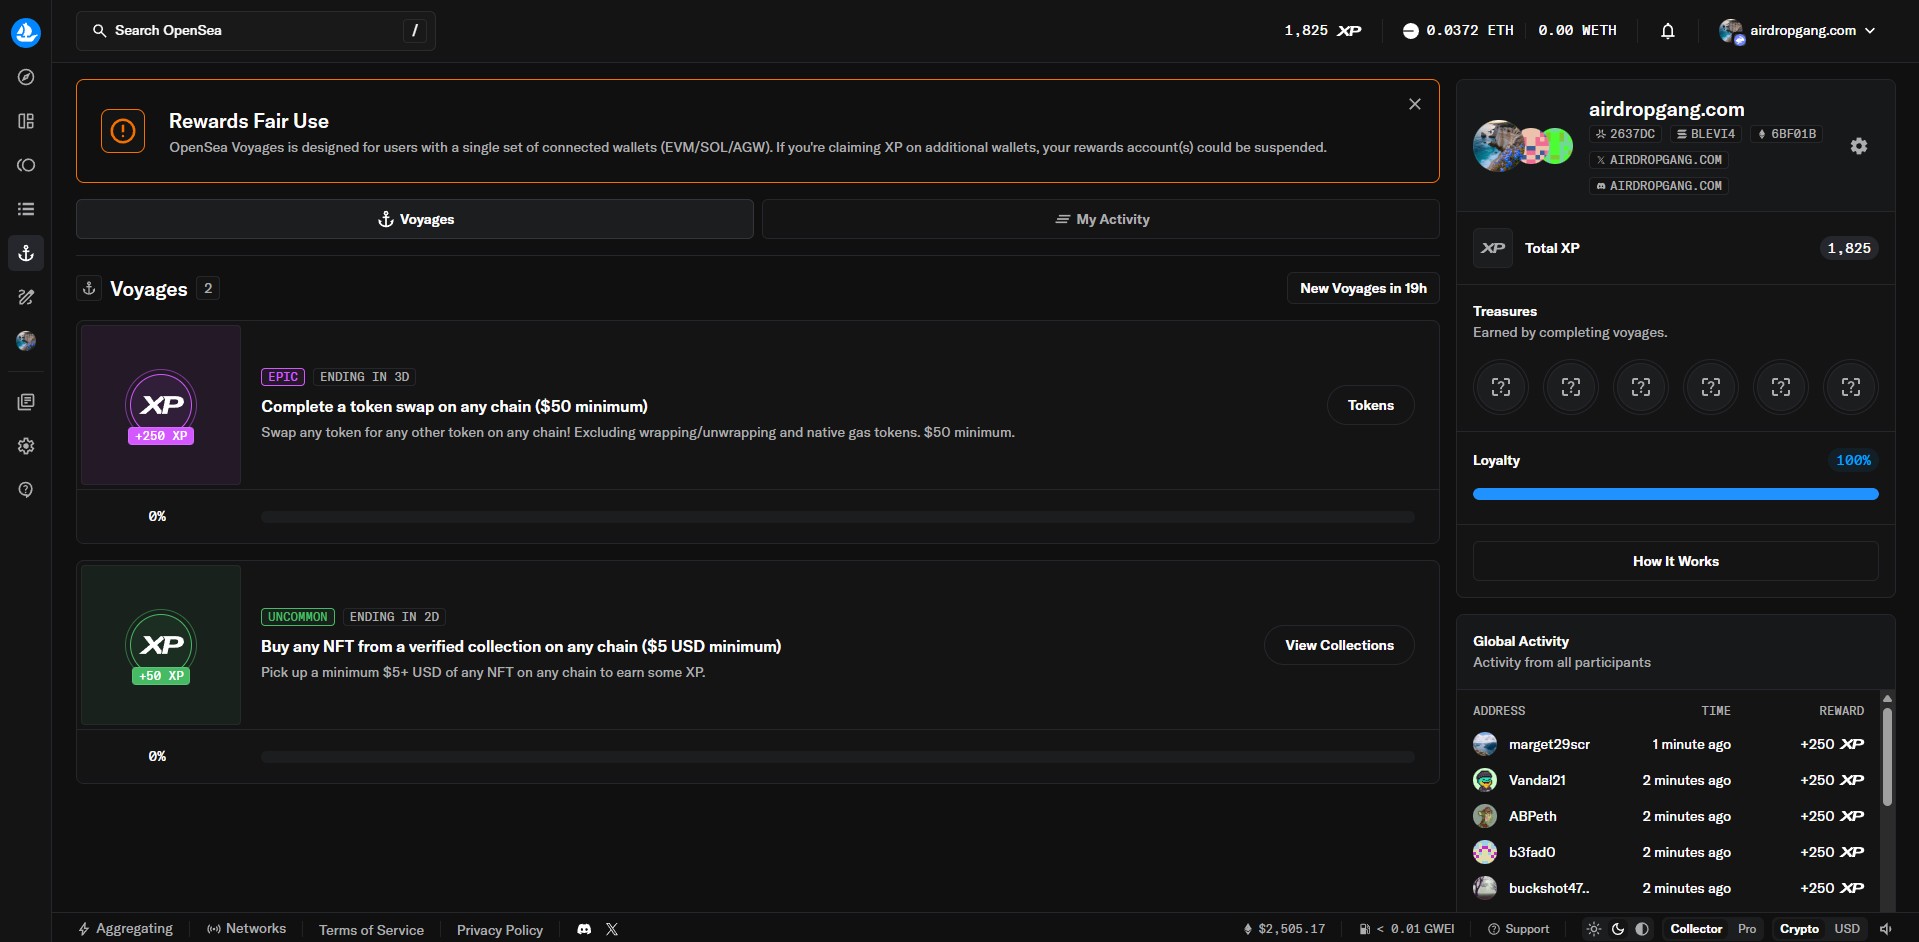Click the 1,825 XP header counter

point(1323,31)
